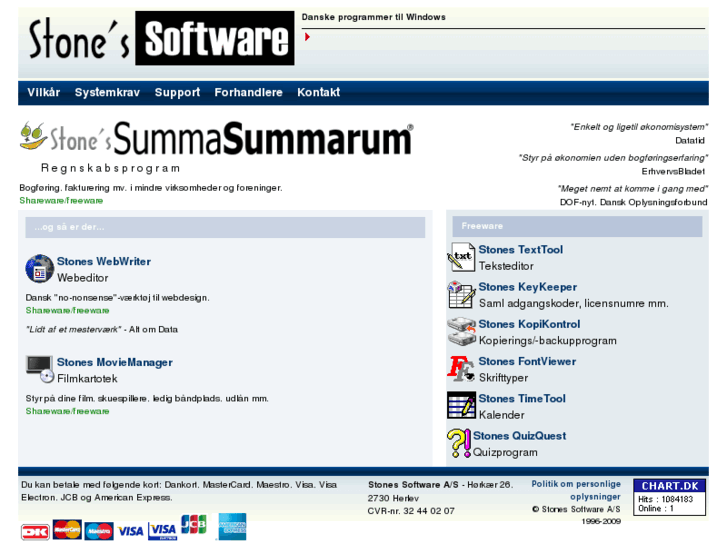Screen dimensions: 727x545
Task: Click the 'Filmkartotek' subtitle text
Action: [x=87, y=379]
